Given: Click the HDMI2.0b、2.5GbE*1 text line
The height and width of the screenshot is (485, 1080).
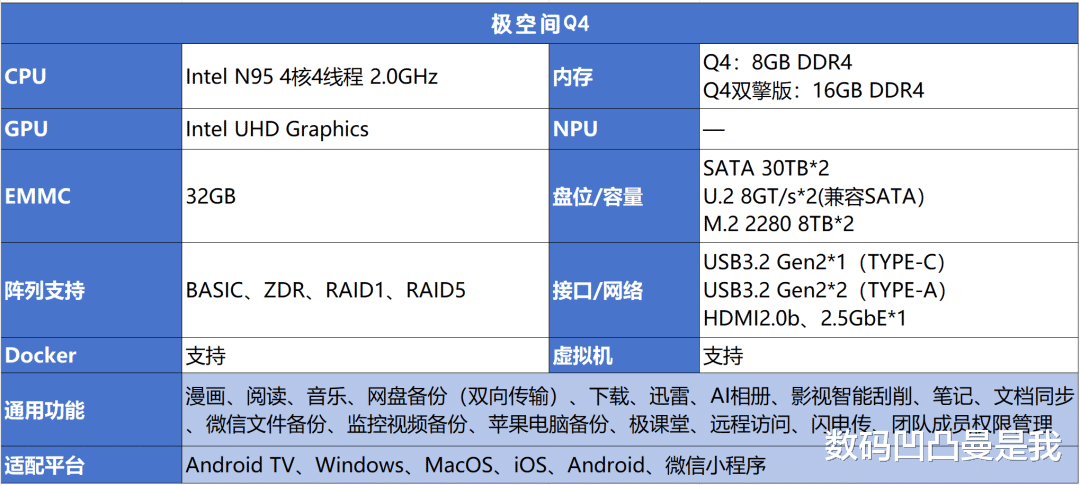Looking at the screenshot, I should tap(805, 319).
